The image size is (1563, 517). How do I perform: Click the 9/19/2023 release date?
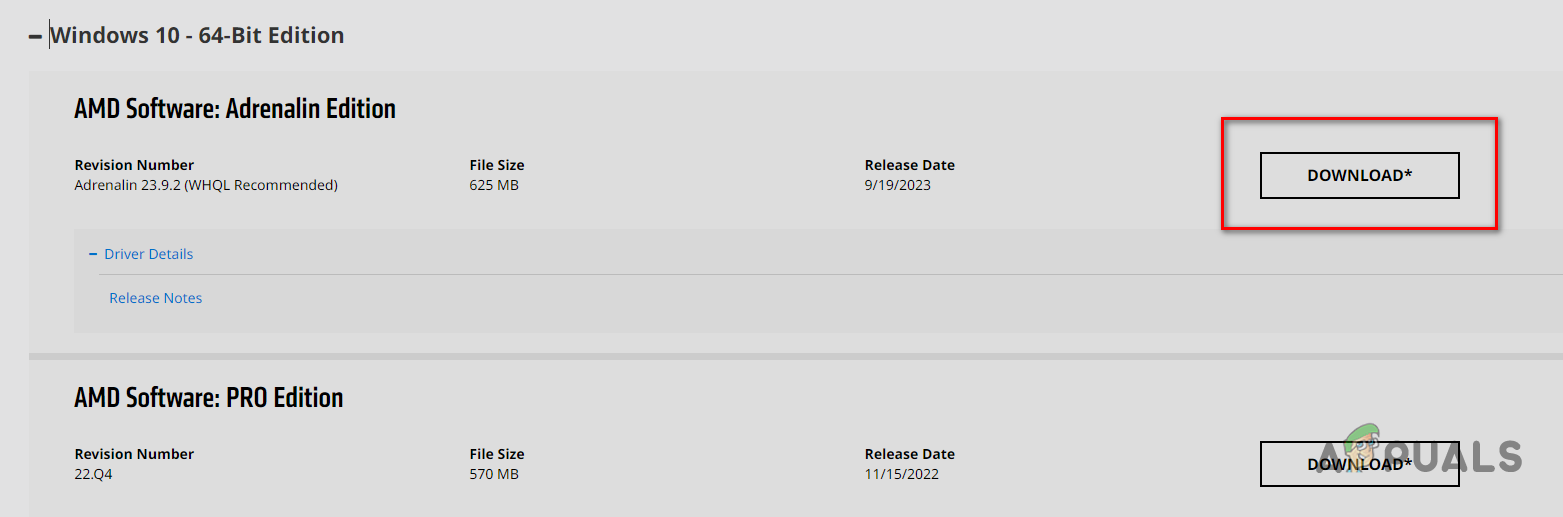897,185
